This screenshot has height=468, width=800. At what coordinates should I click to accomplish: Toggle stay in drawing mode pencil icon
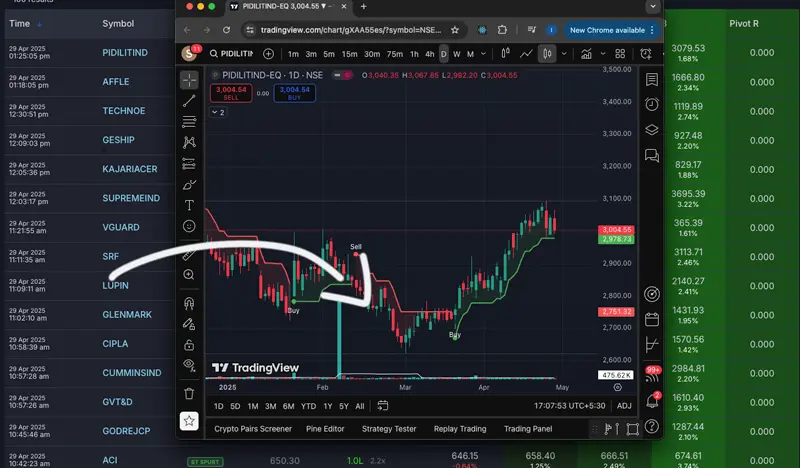(189, 325)
